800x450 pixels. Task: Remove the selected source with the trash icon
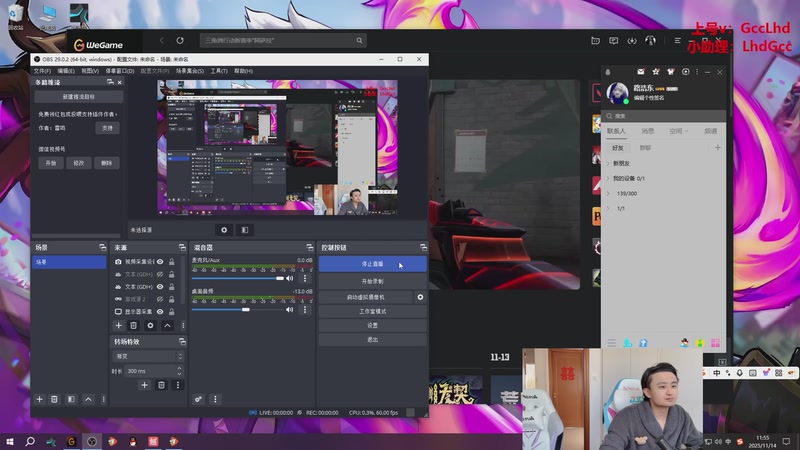tap(133, 326)
